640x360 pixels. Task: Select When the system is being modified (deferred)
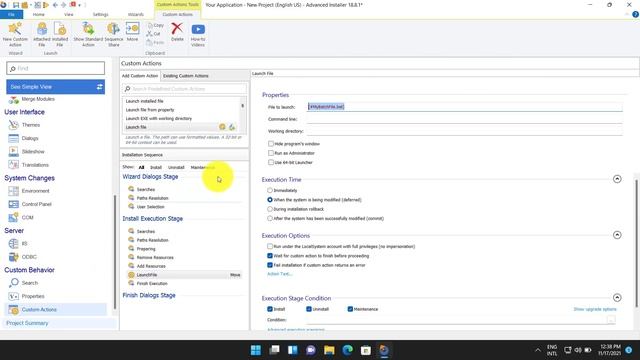click(x=270, y=200)
